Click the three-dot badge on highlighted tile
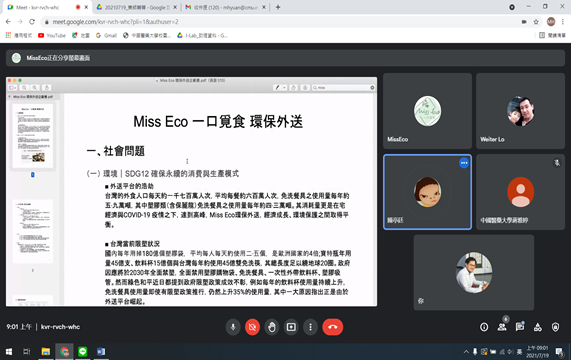The height and width of the screenshot is (360, 571). point(464,163)
